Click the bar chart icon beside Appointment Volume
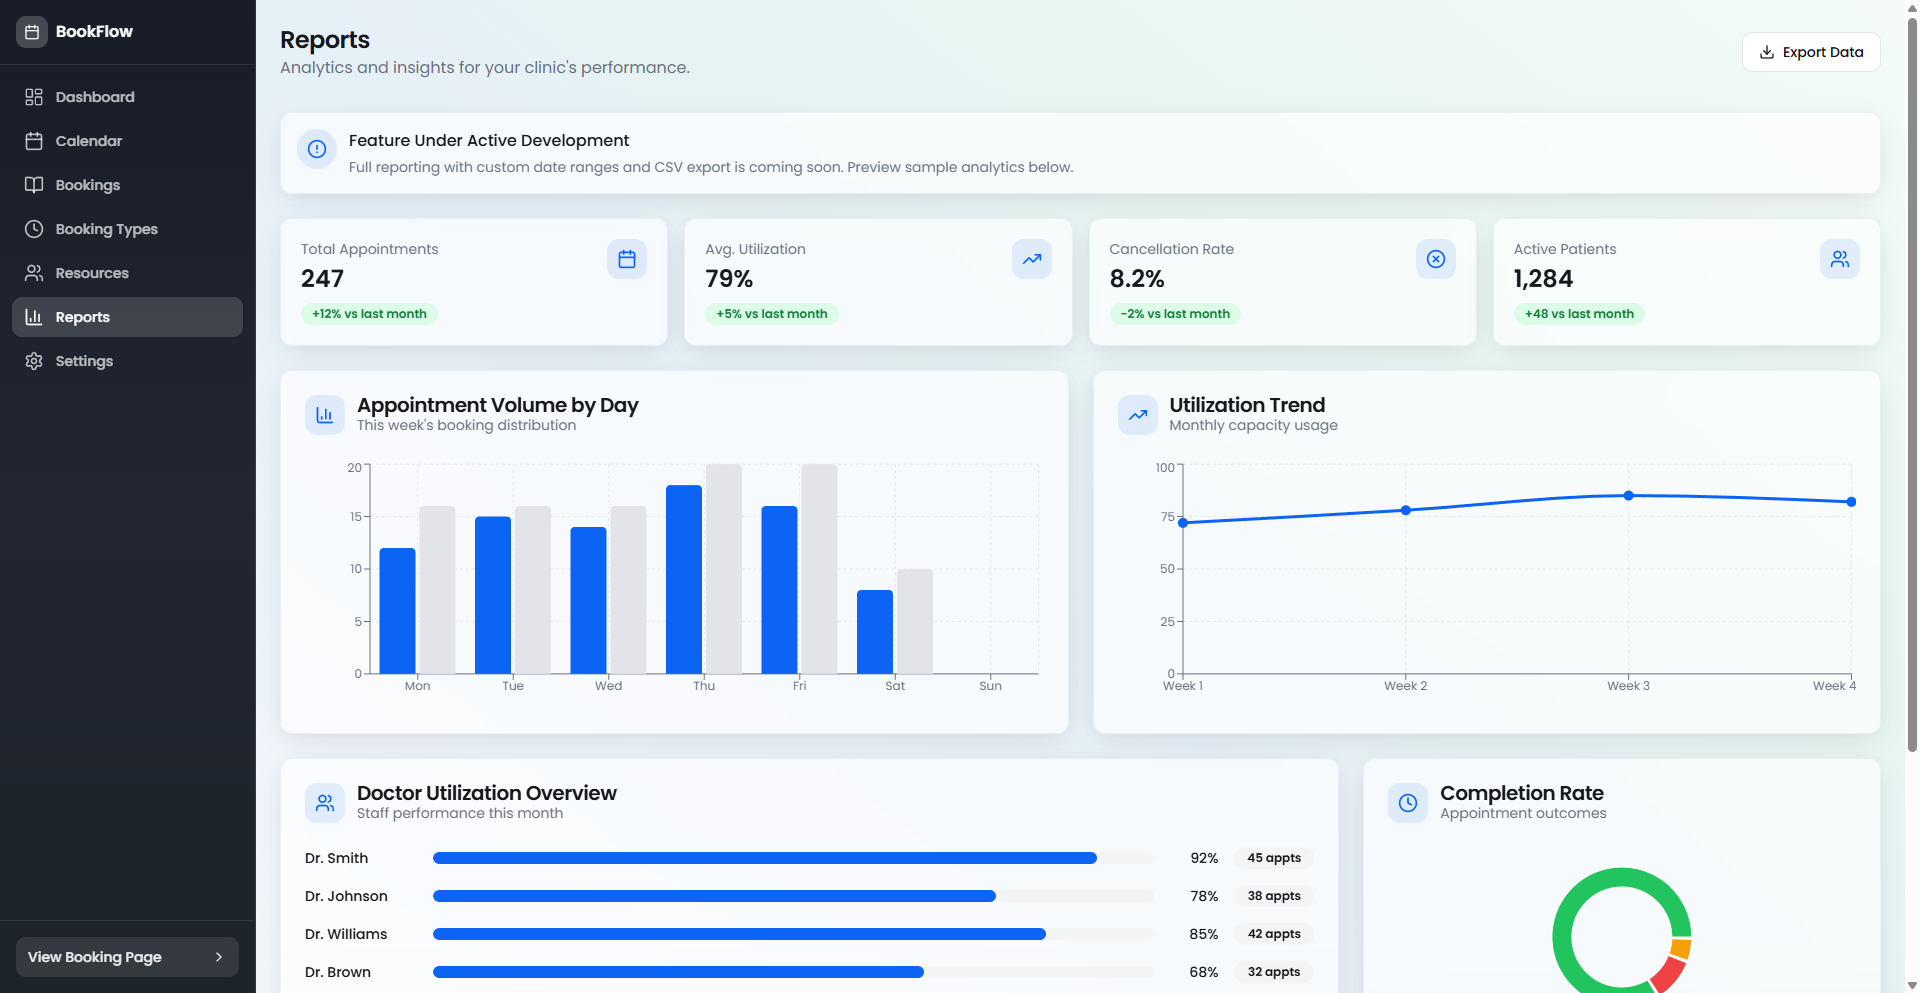This screenshot has height=993, width=1920. [x=324, y=414]
